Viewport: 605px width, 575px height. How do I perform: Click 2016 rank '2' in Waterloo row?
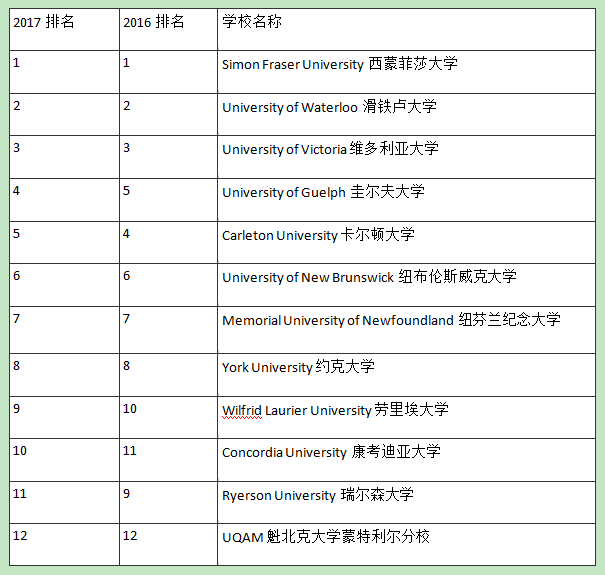click(x=127, y=105)
